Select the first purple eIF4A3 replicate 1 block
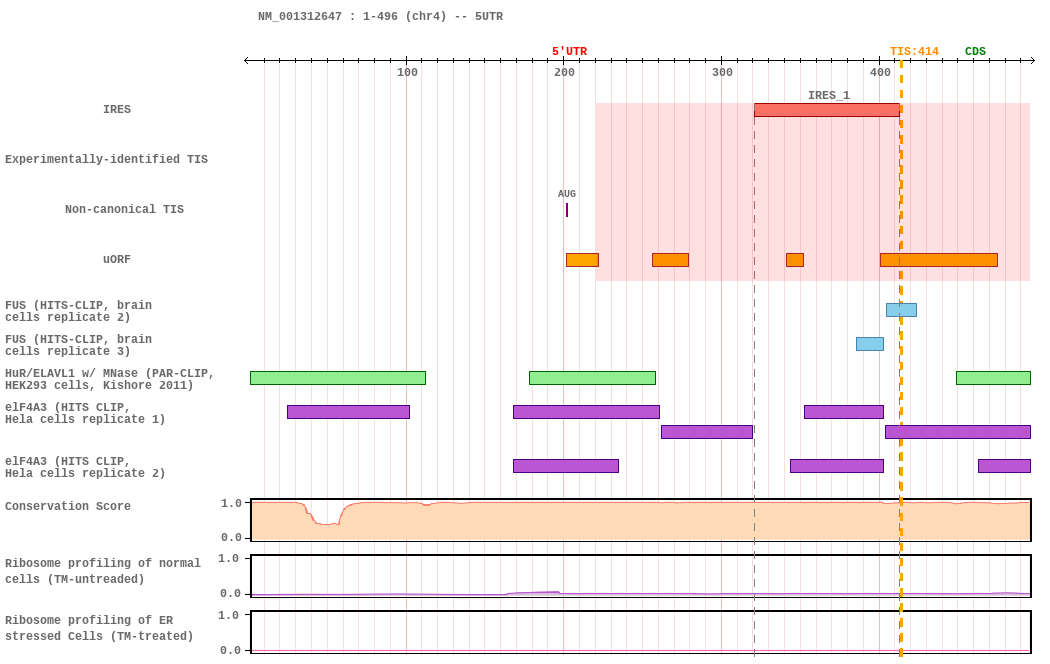 pos(348,412)
